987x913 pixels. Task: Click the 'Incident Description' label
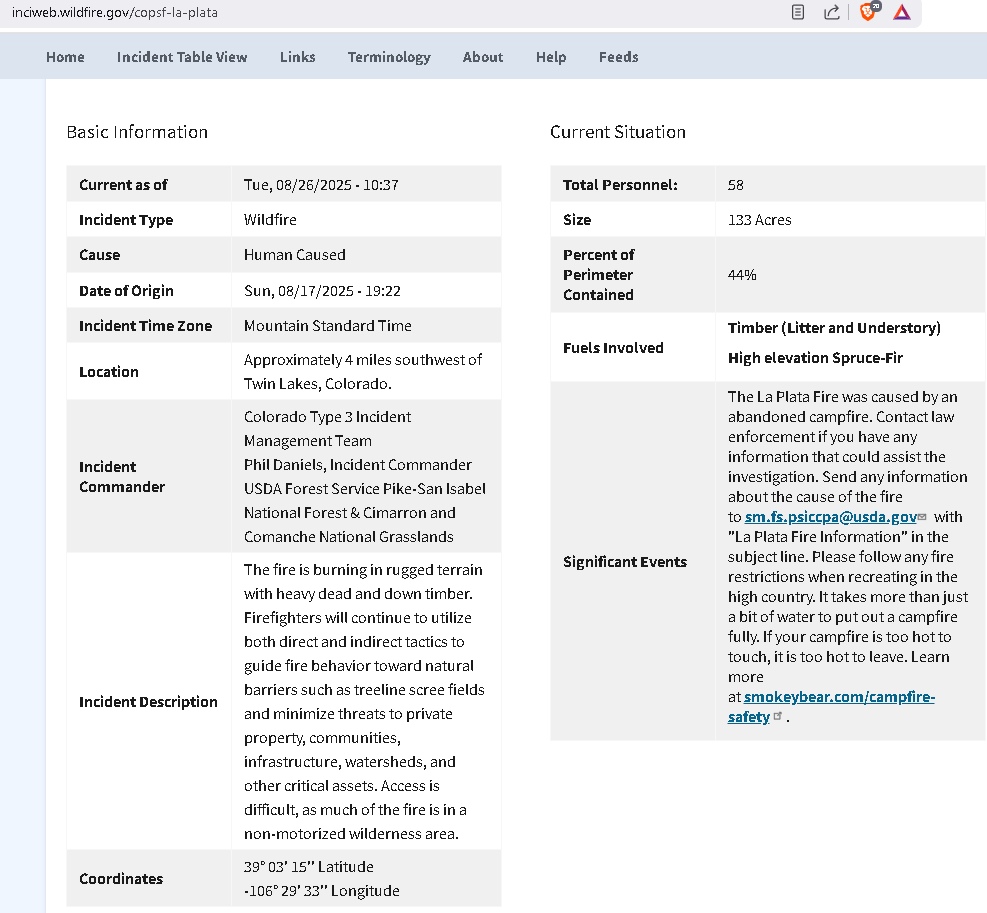(148, 702)
